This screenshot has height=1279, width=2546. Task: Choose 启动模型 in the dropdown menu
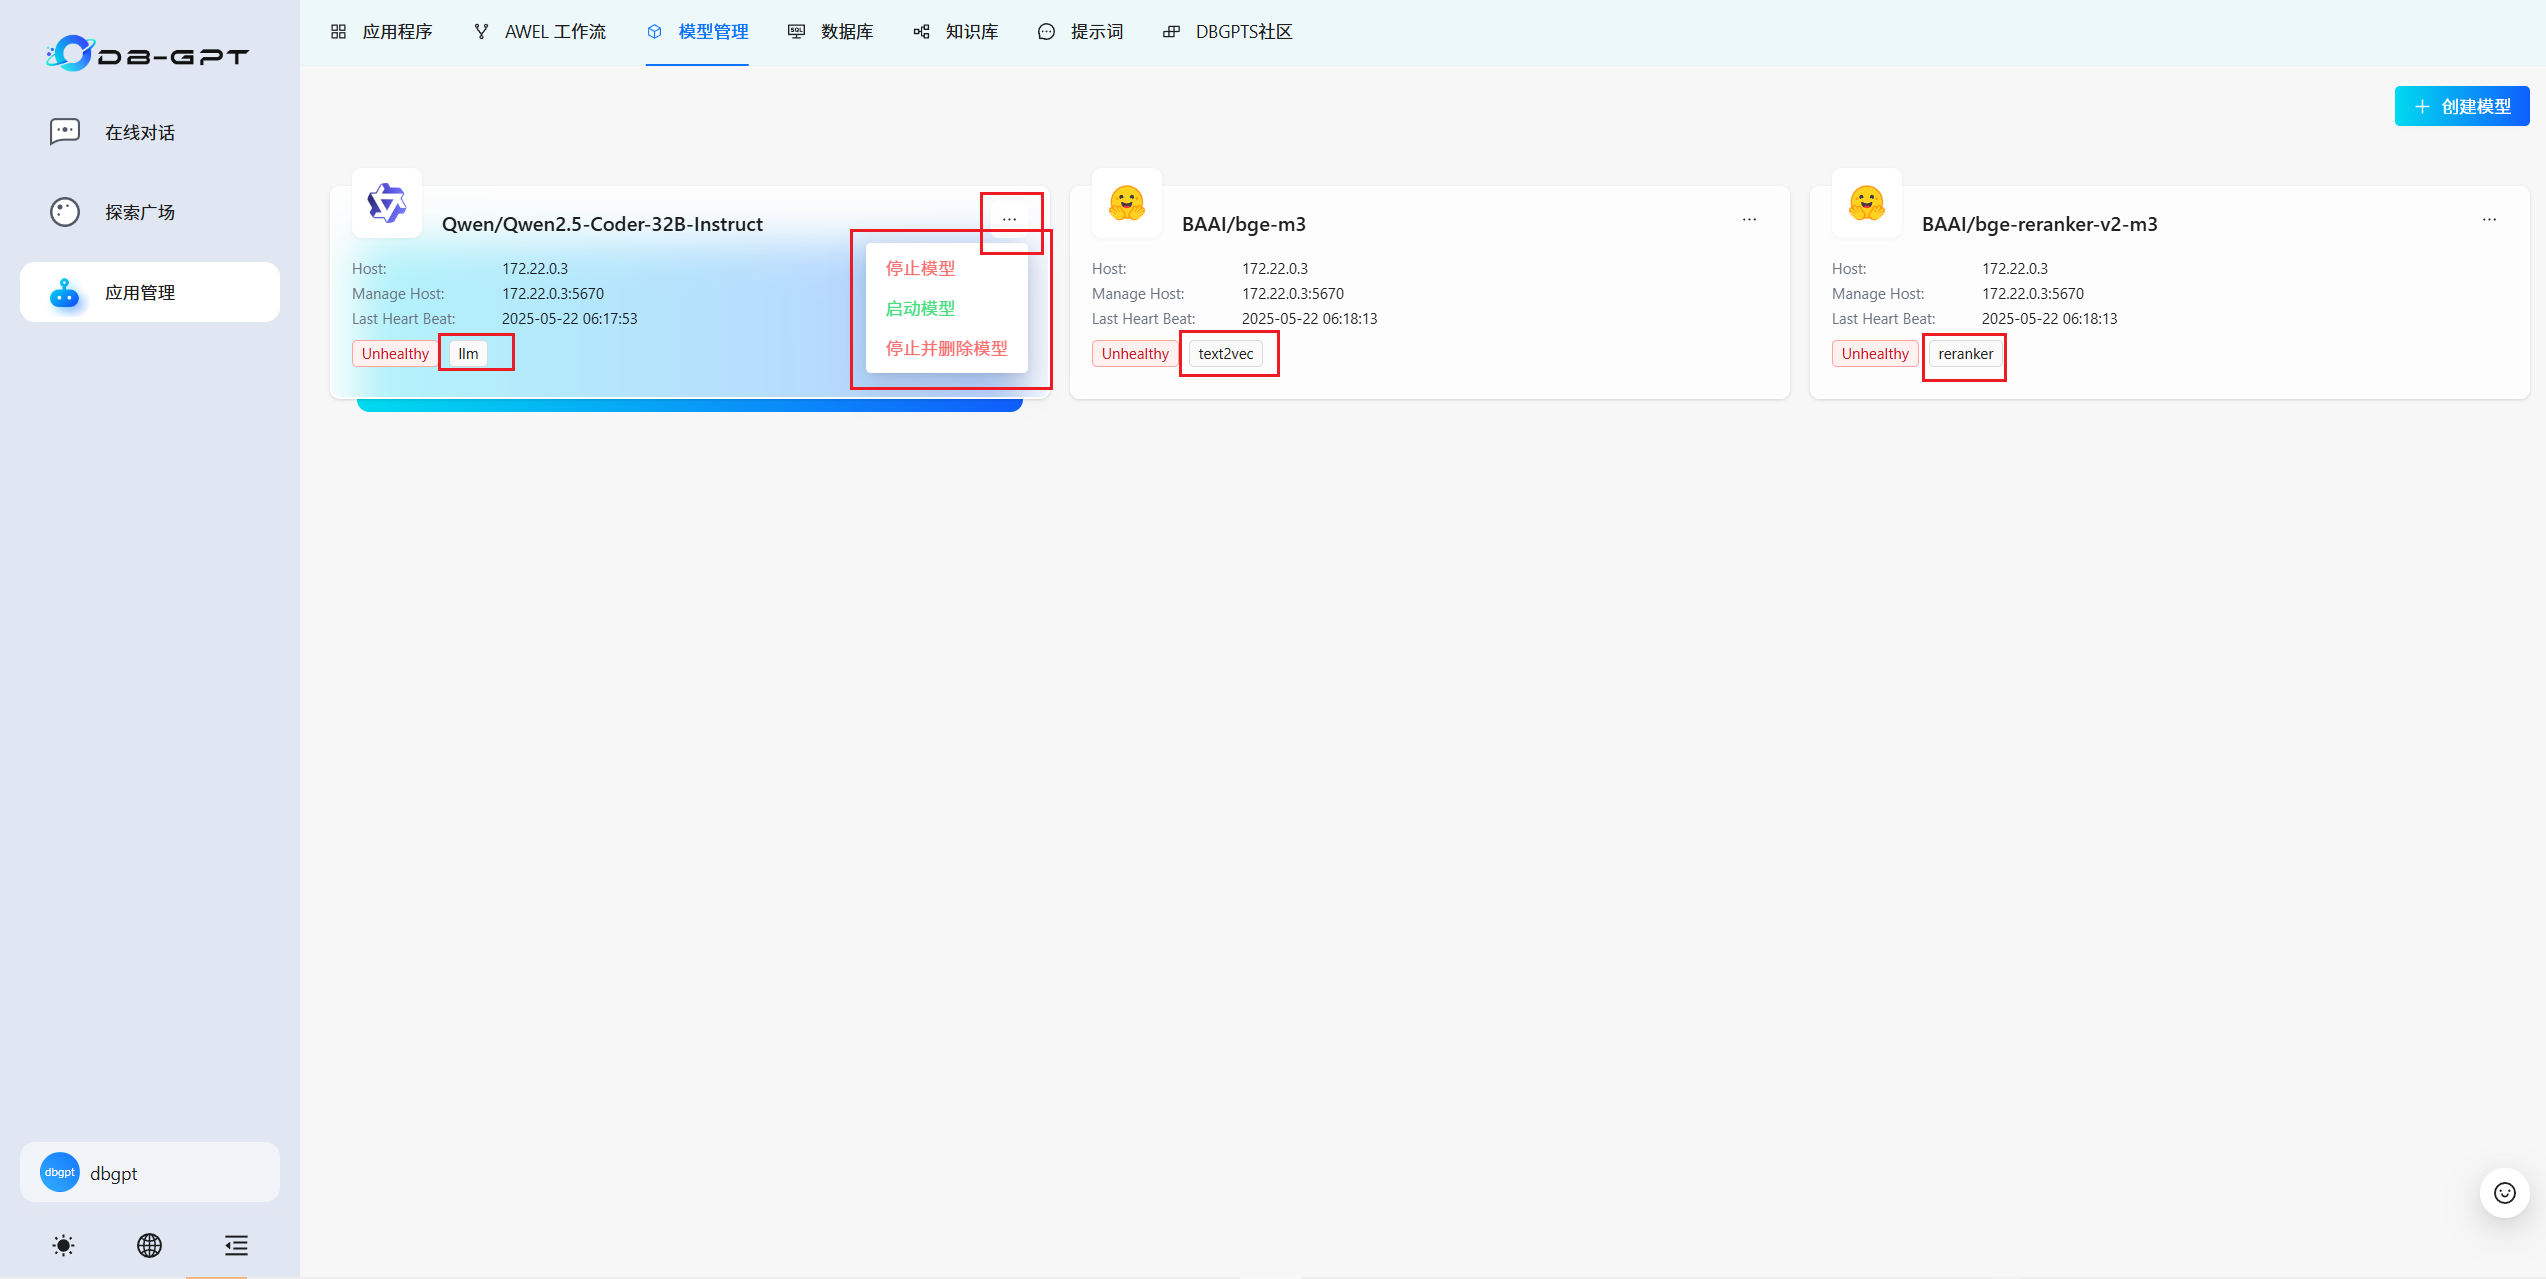pyautogui.click(x=920, y=308)
